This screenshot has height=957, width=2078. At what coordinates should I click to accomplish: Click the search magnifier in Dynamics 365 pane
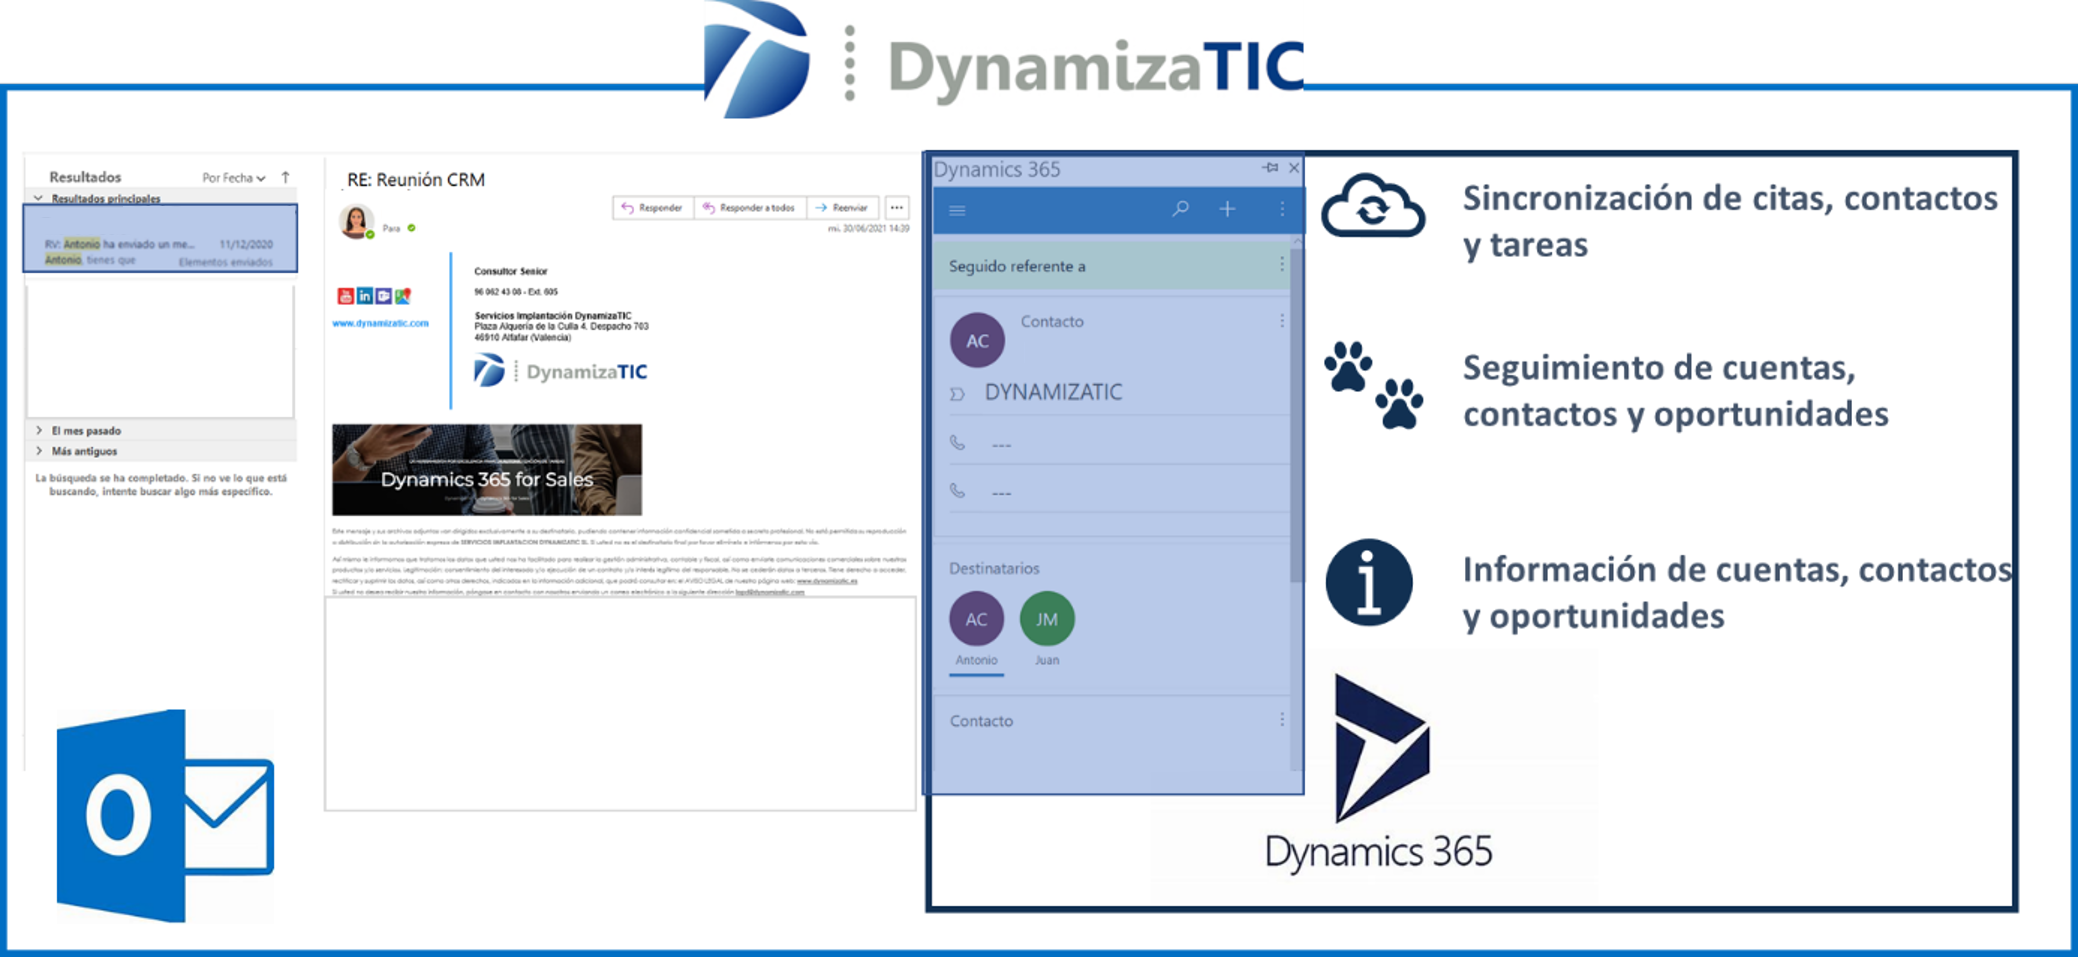(1181, 208)
